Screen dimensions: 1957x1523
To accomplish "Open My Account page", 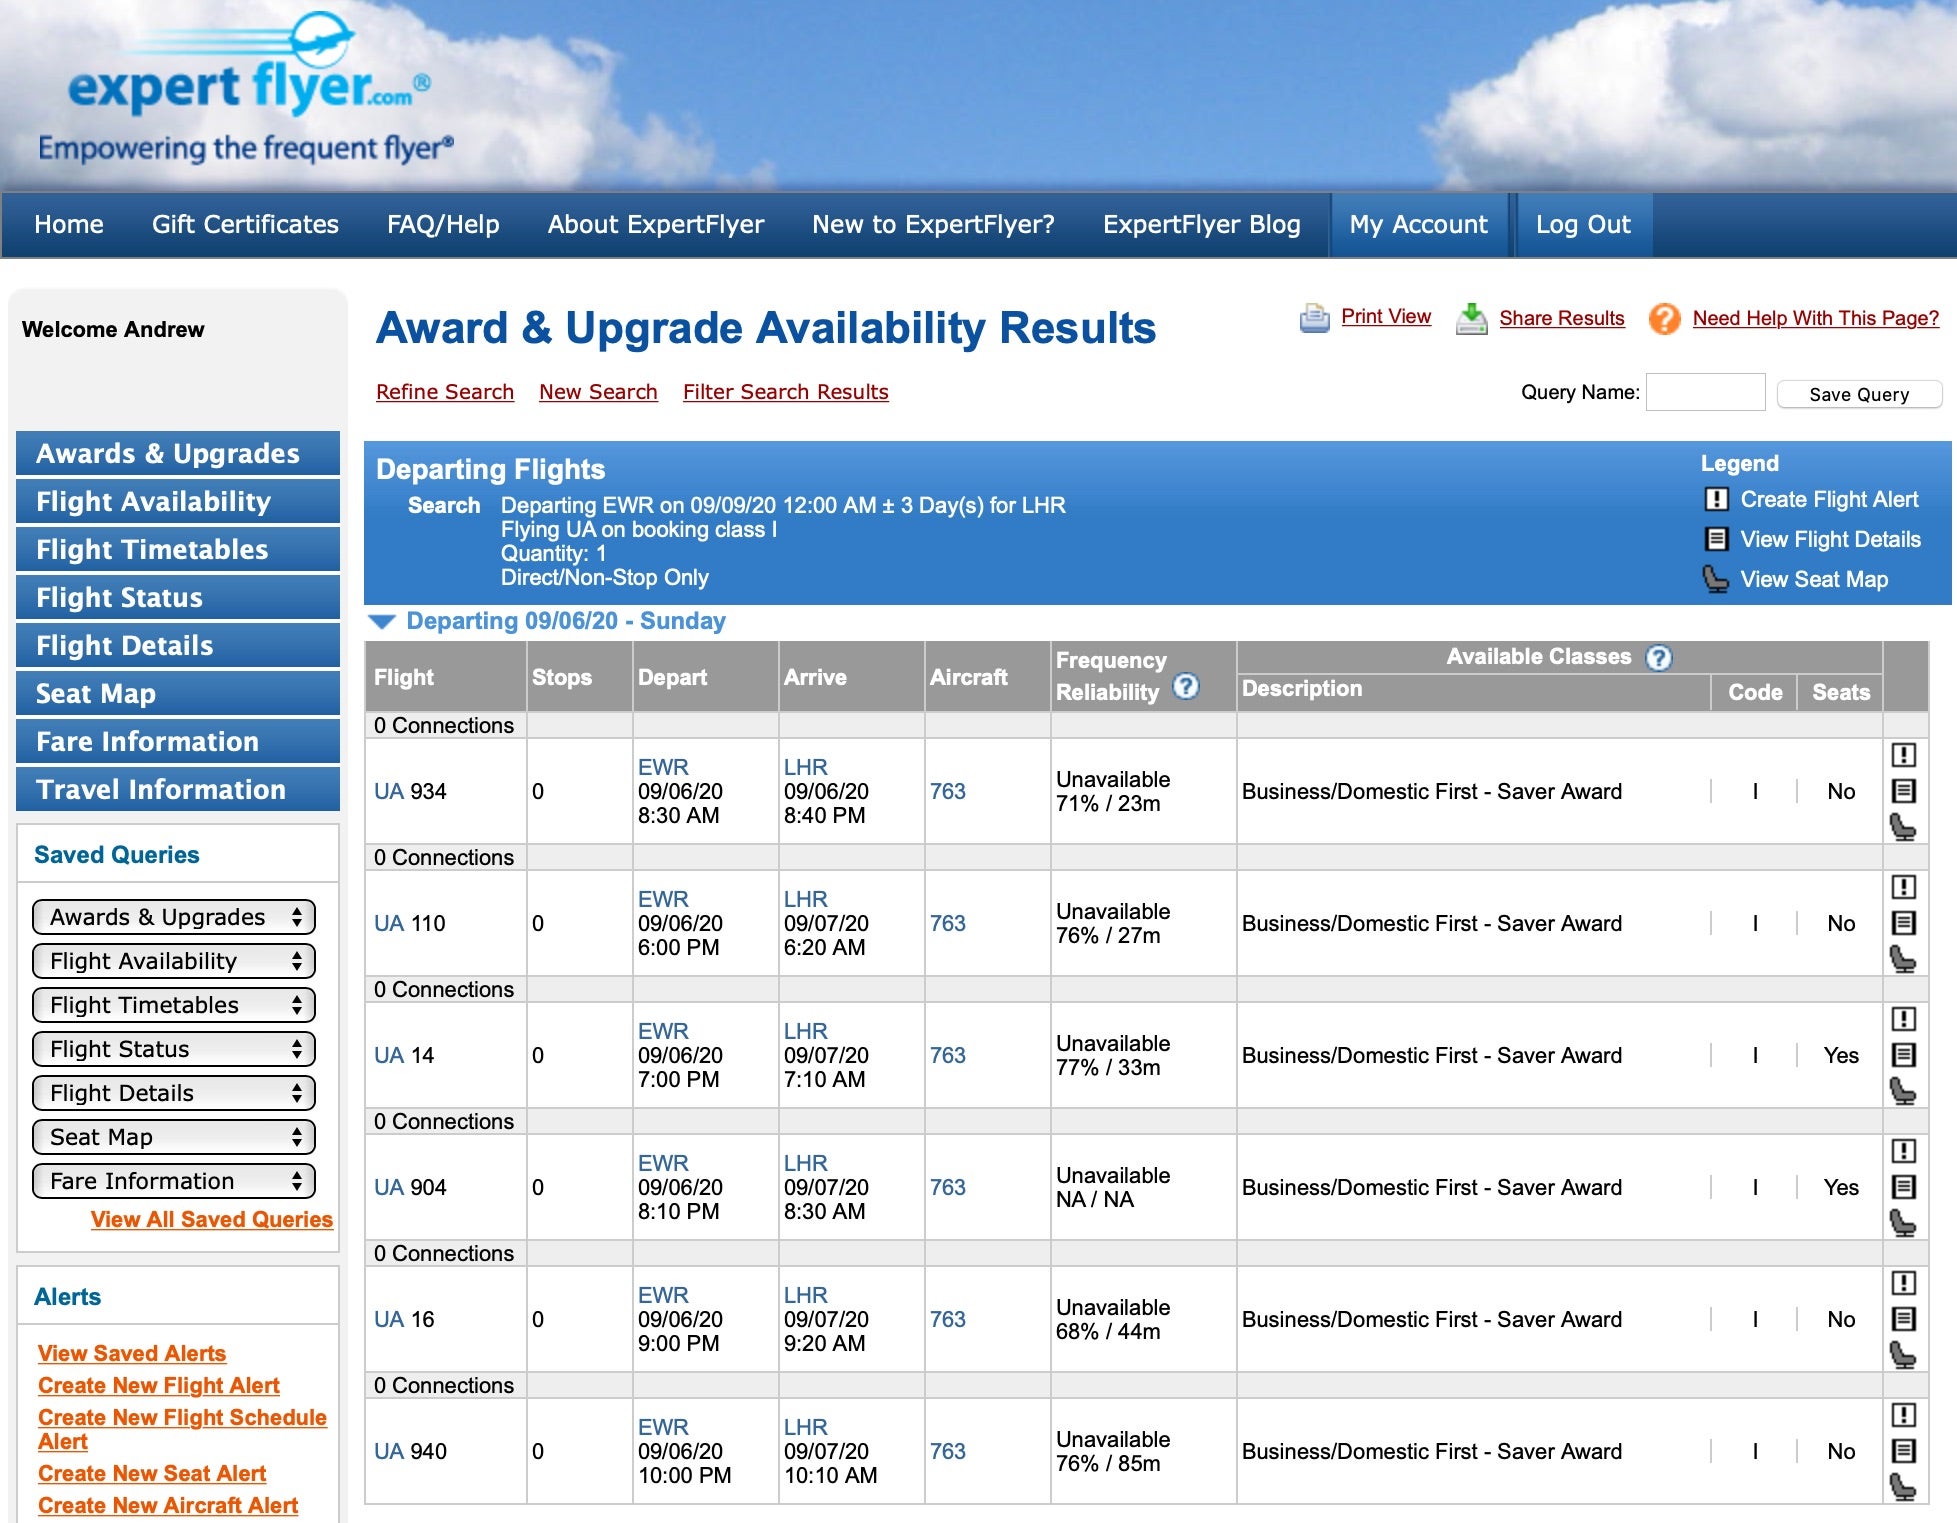I will [x=1419, y=224].
